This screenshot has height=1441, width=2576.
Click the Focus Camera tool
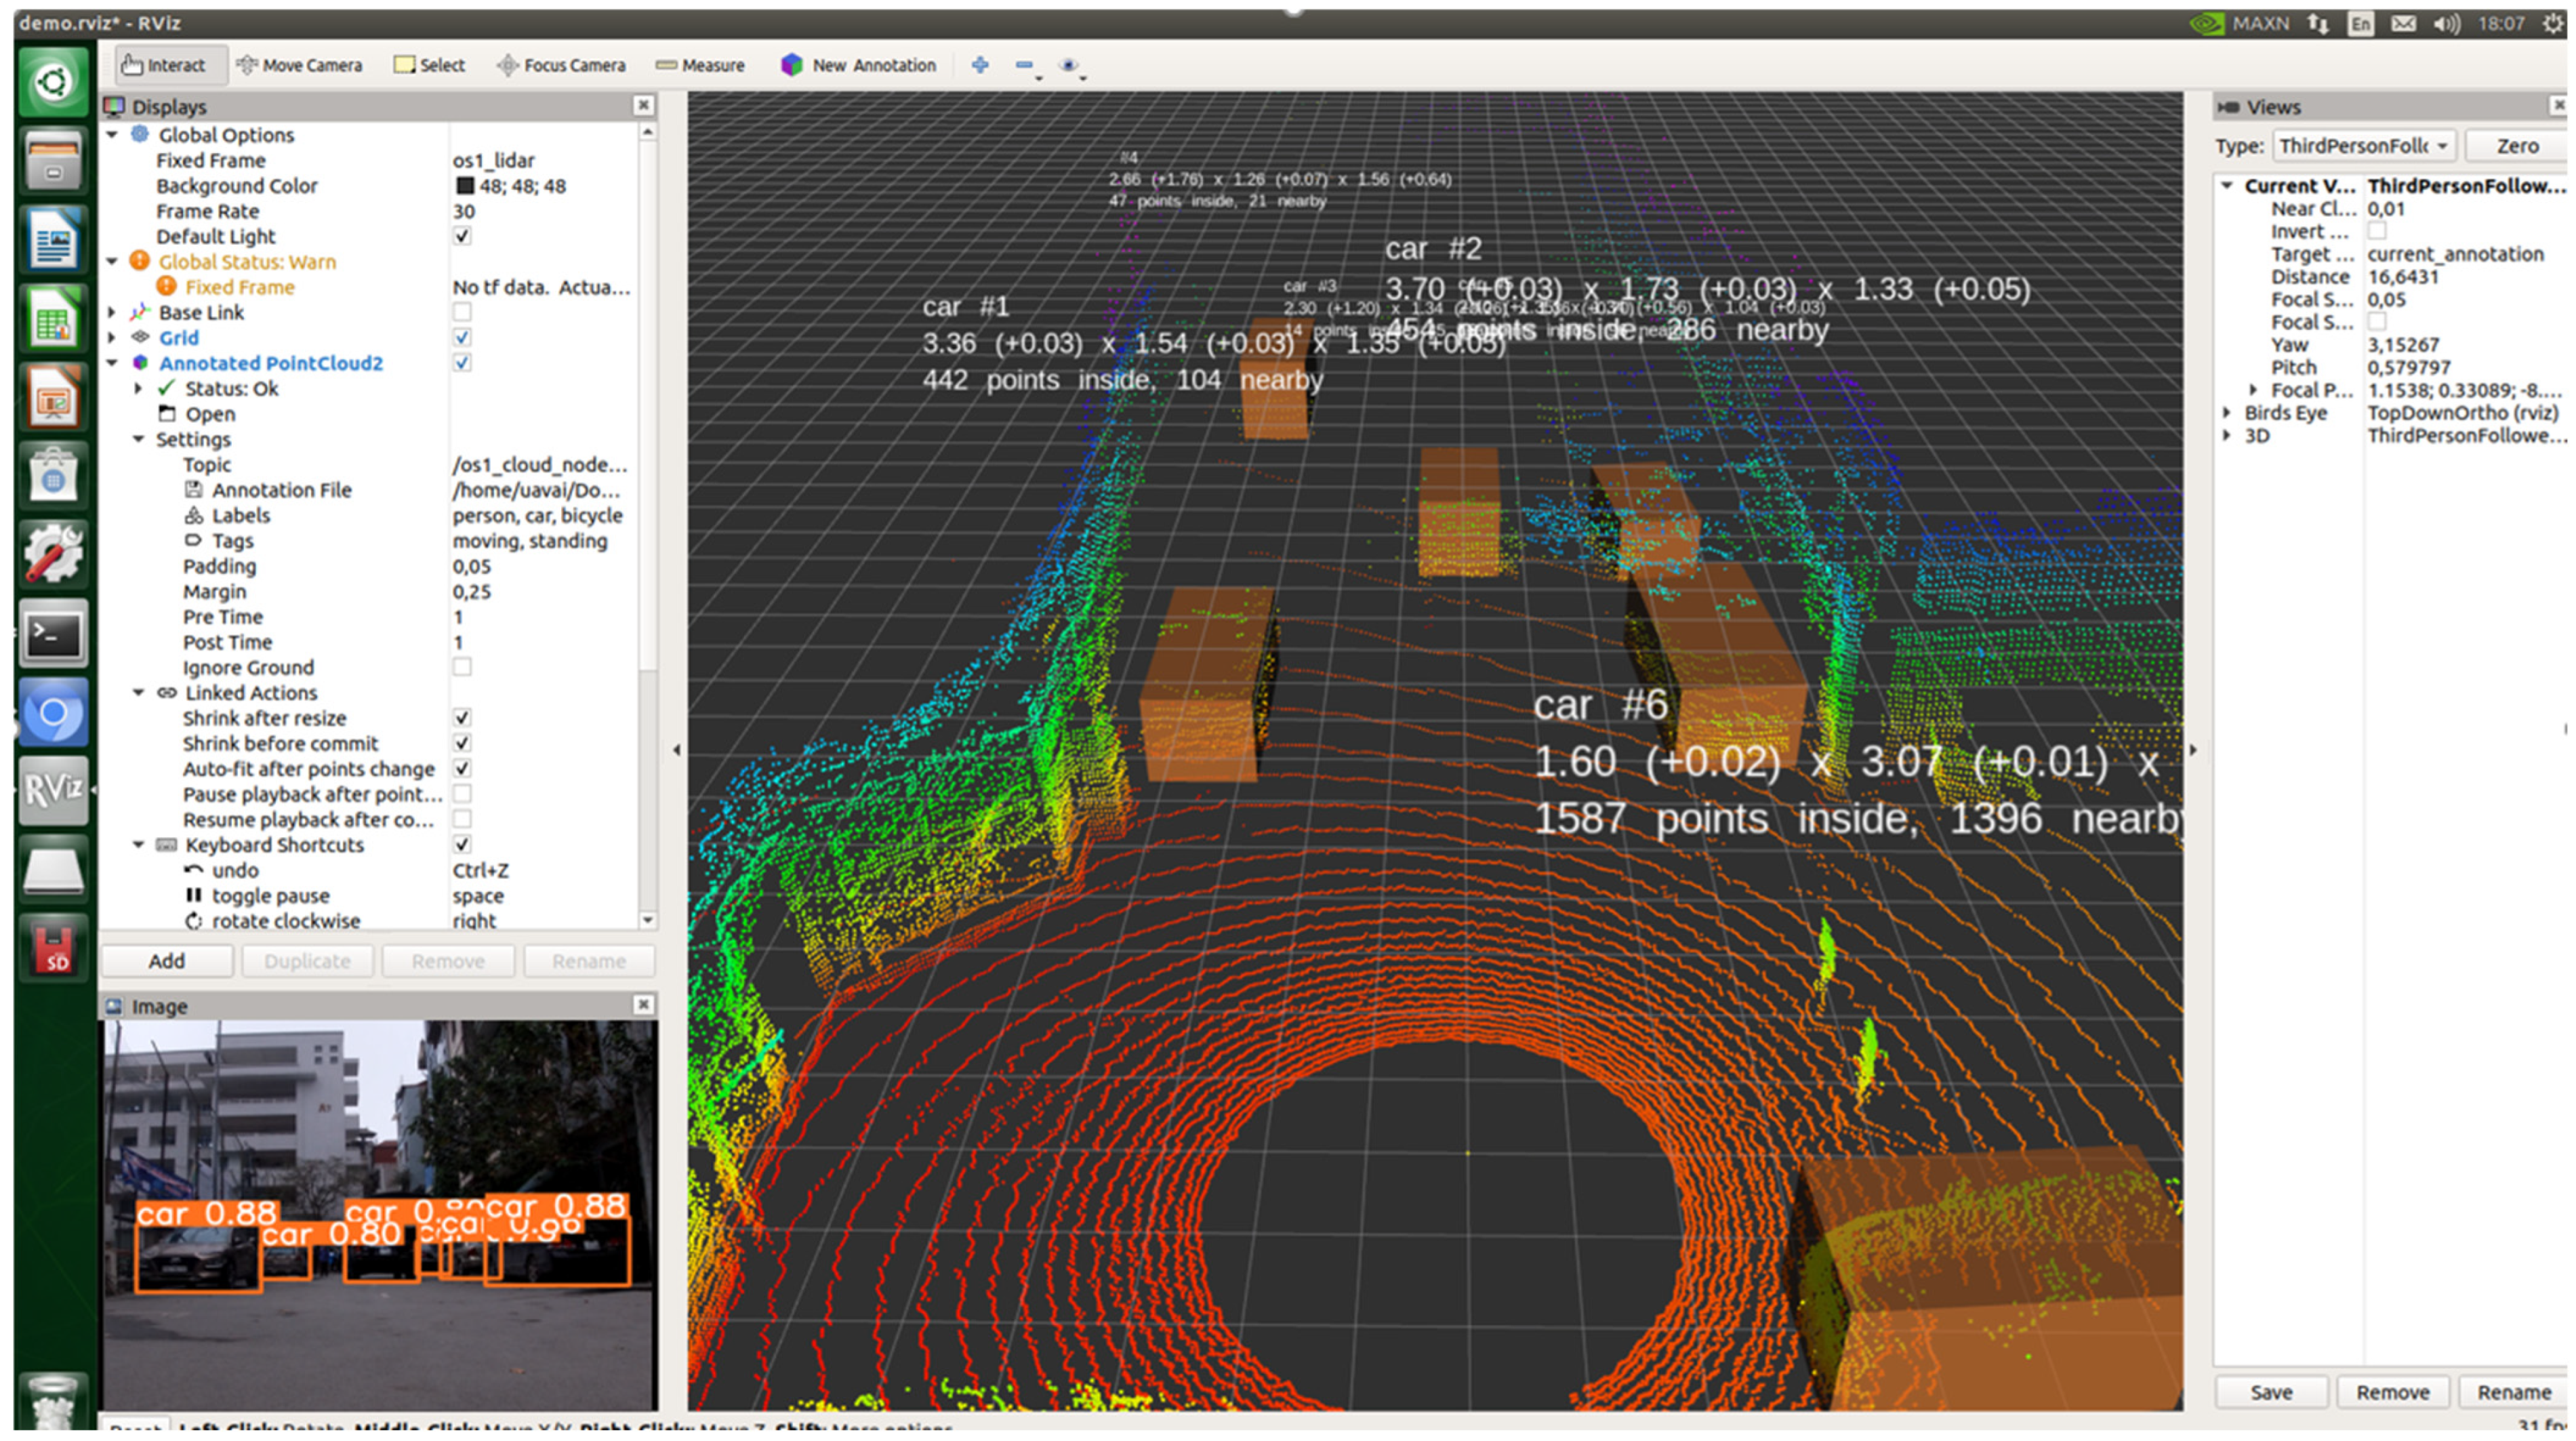point(561,65)
